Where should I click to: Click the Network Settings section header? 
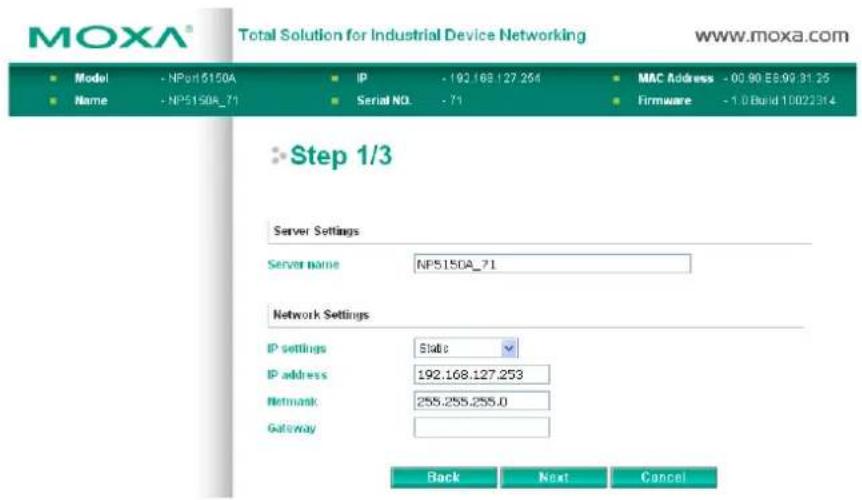pos(321,315)
